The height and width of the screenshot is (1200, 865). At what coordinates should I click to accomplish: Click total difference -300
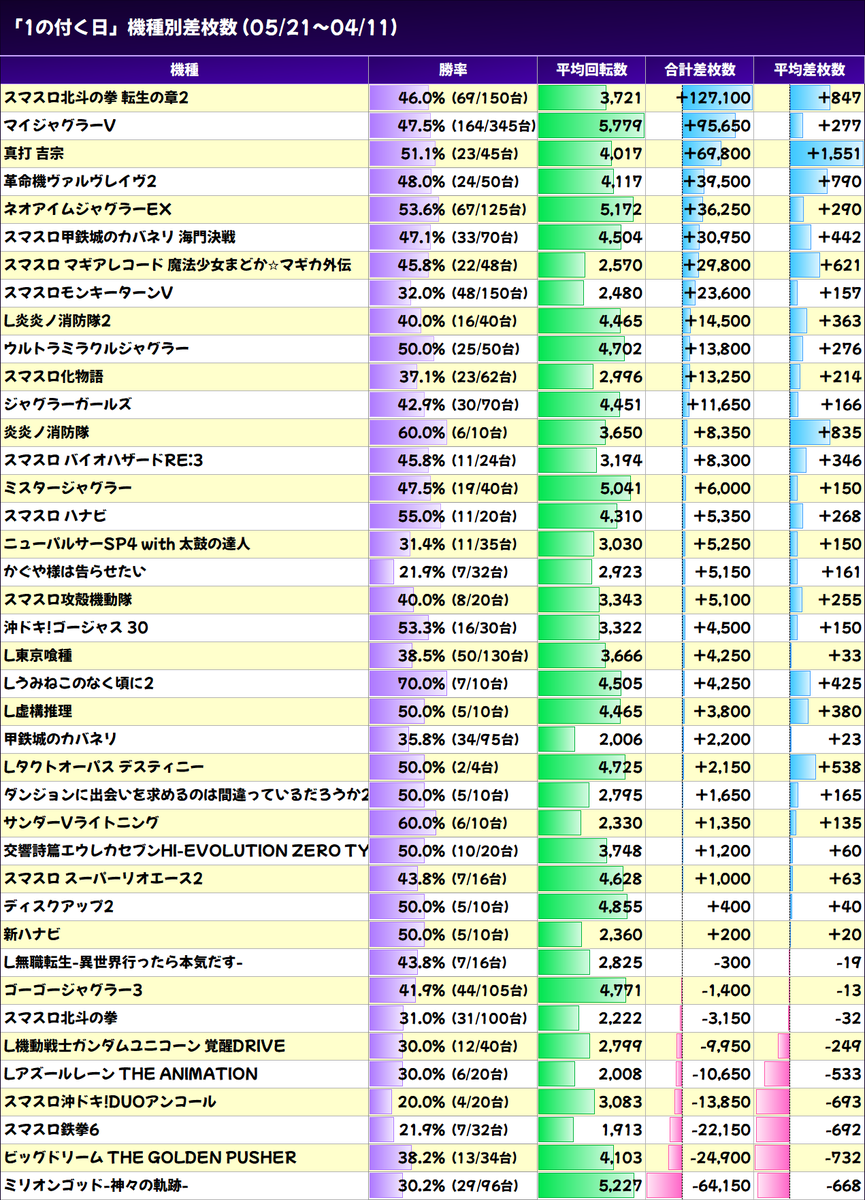[732, 963]
